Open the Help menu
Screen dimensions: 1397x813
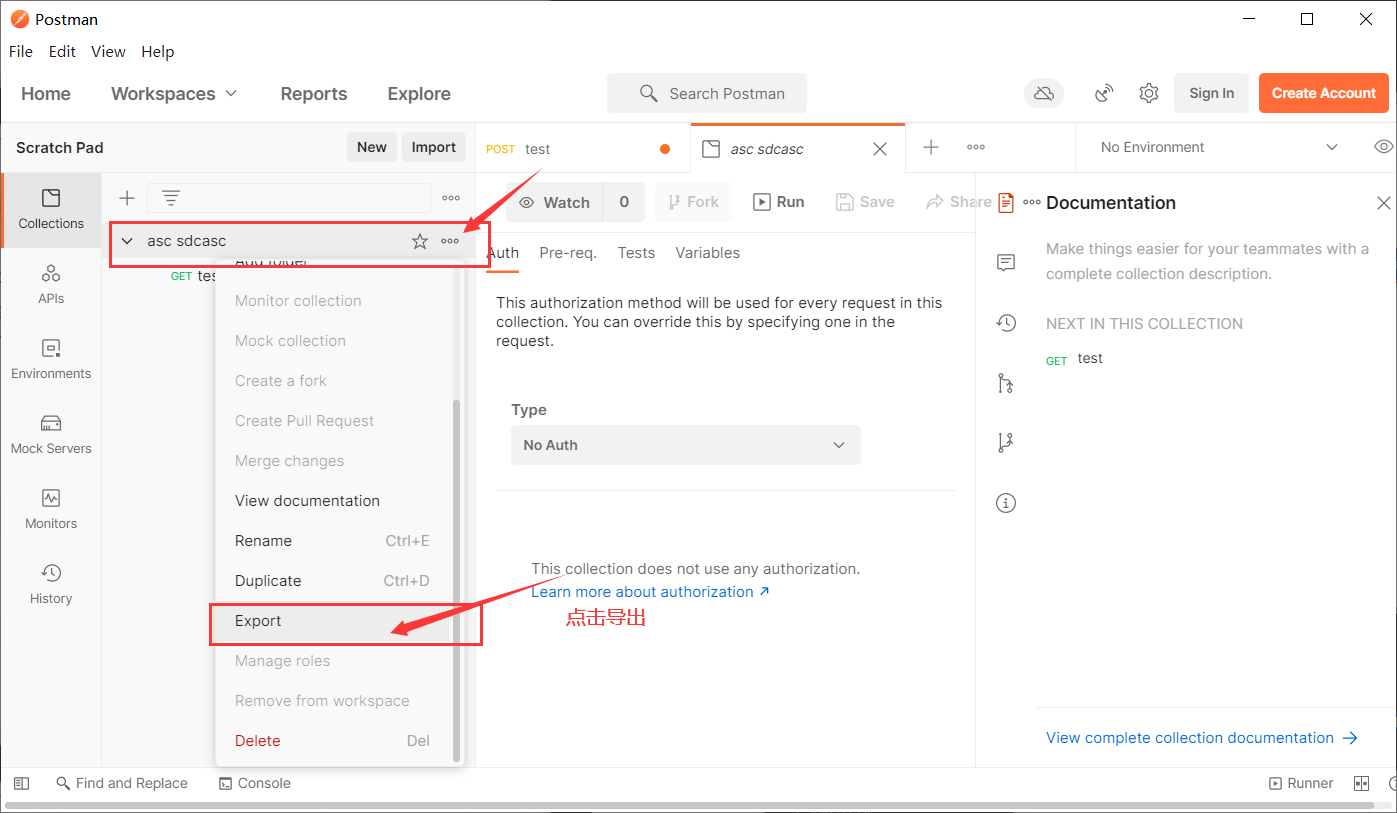tap(158, 51)
